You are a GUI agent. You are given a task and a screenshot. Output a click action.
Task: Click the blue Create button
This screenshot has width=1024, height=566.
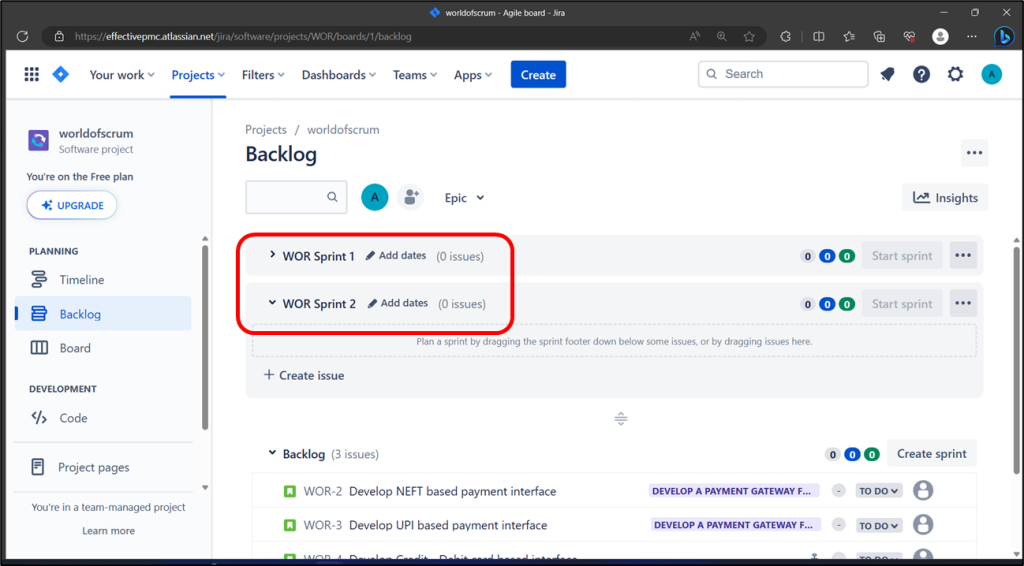point(538,74)
